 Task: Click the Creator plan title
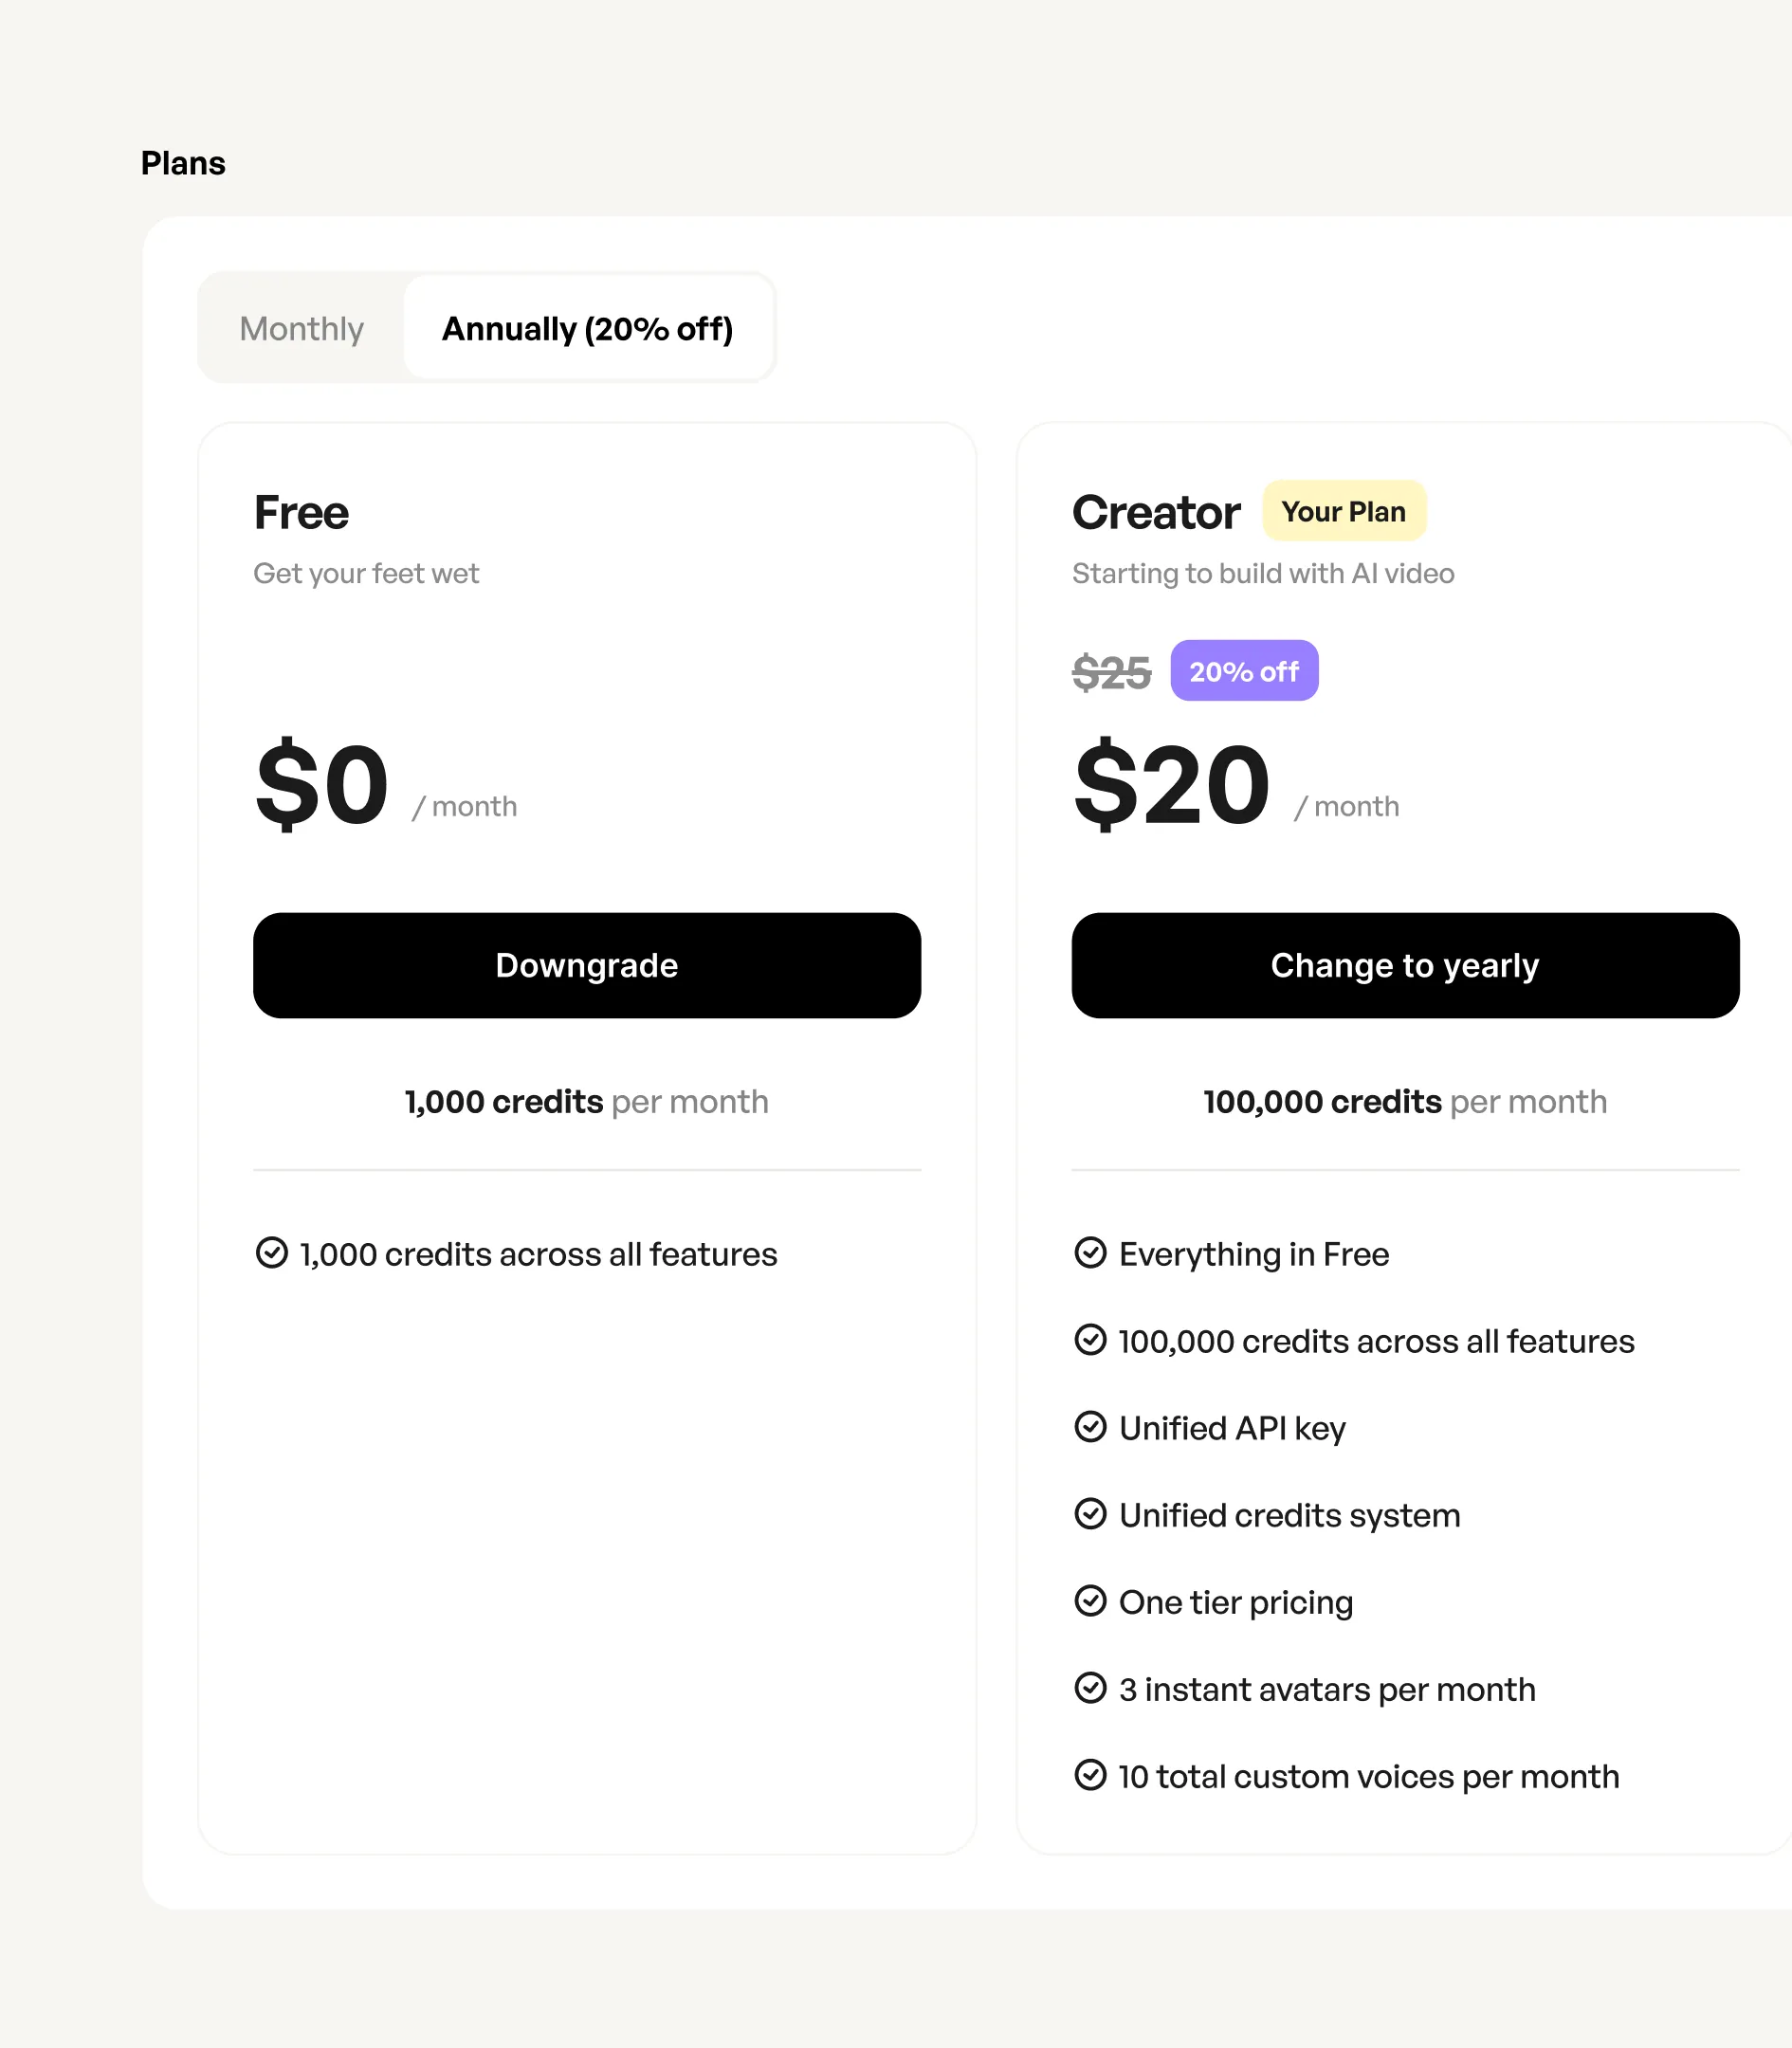tap(1156, 512)
